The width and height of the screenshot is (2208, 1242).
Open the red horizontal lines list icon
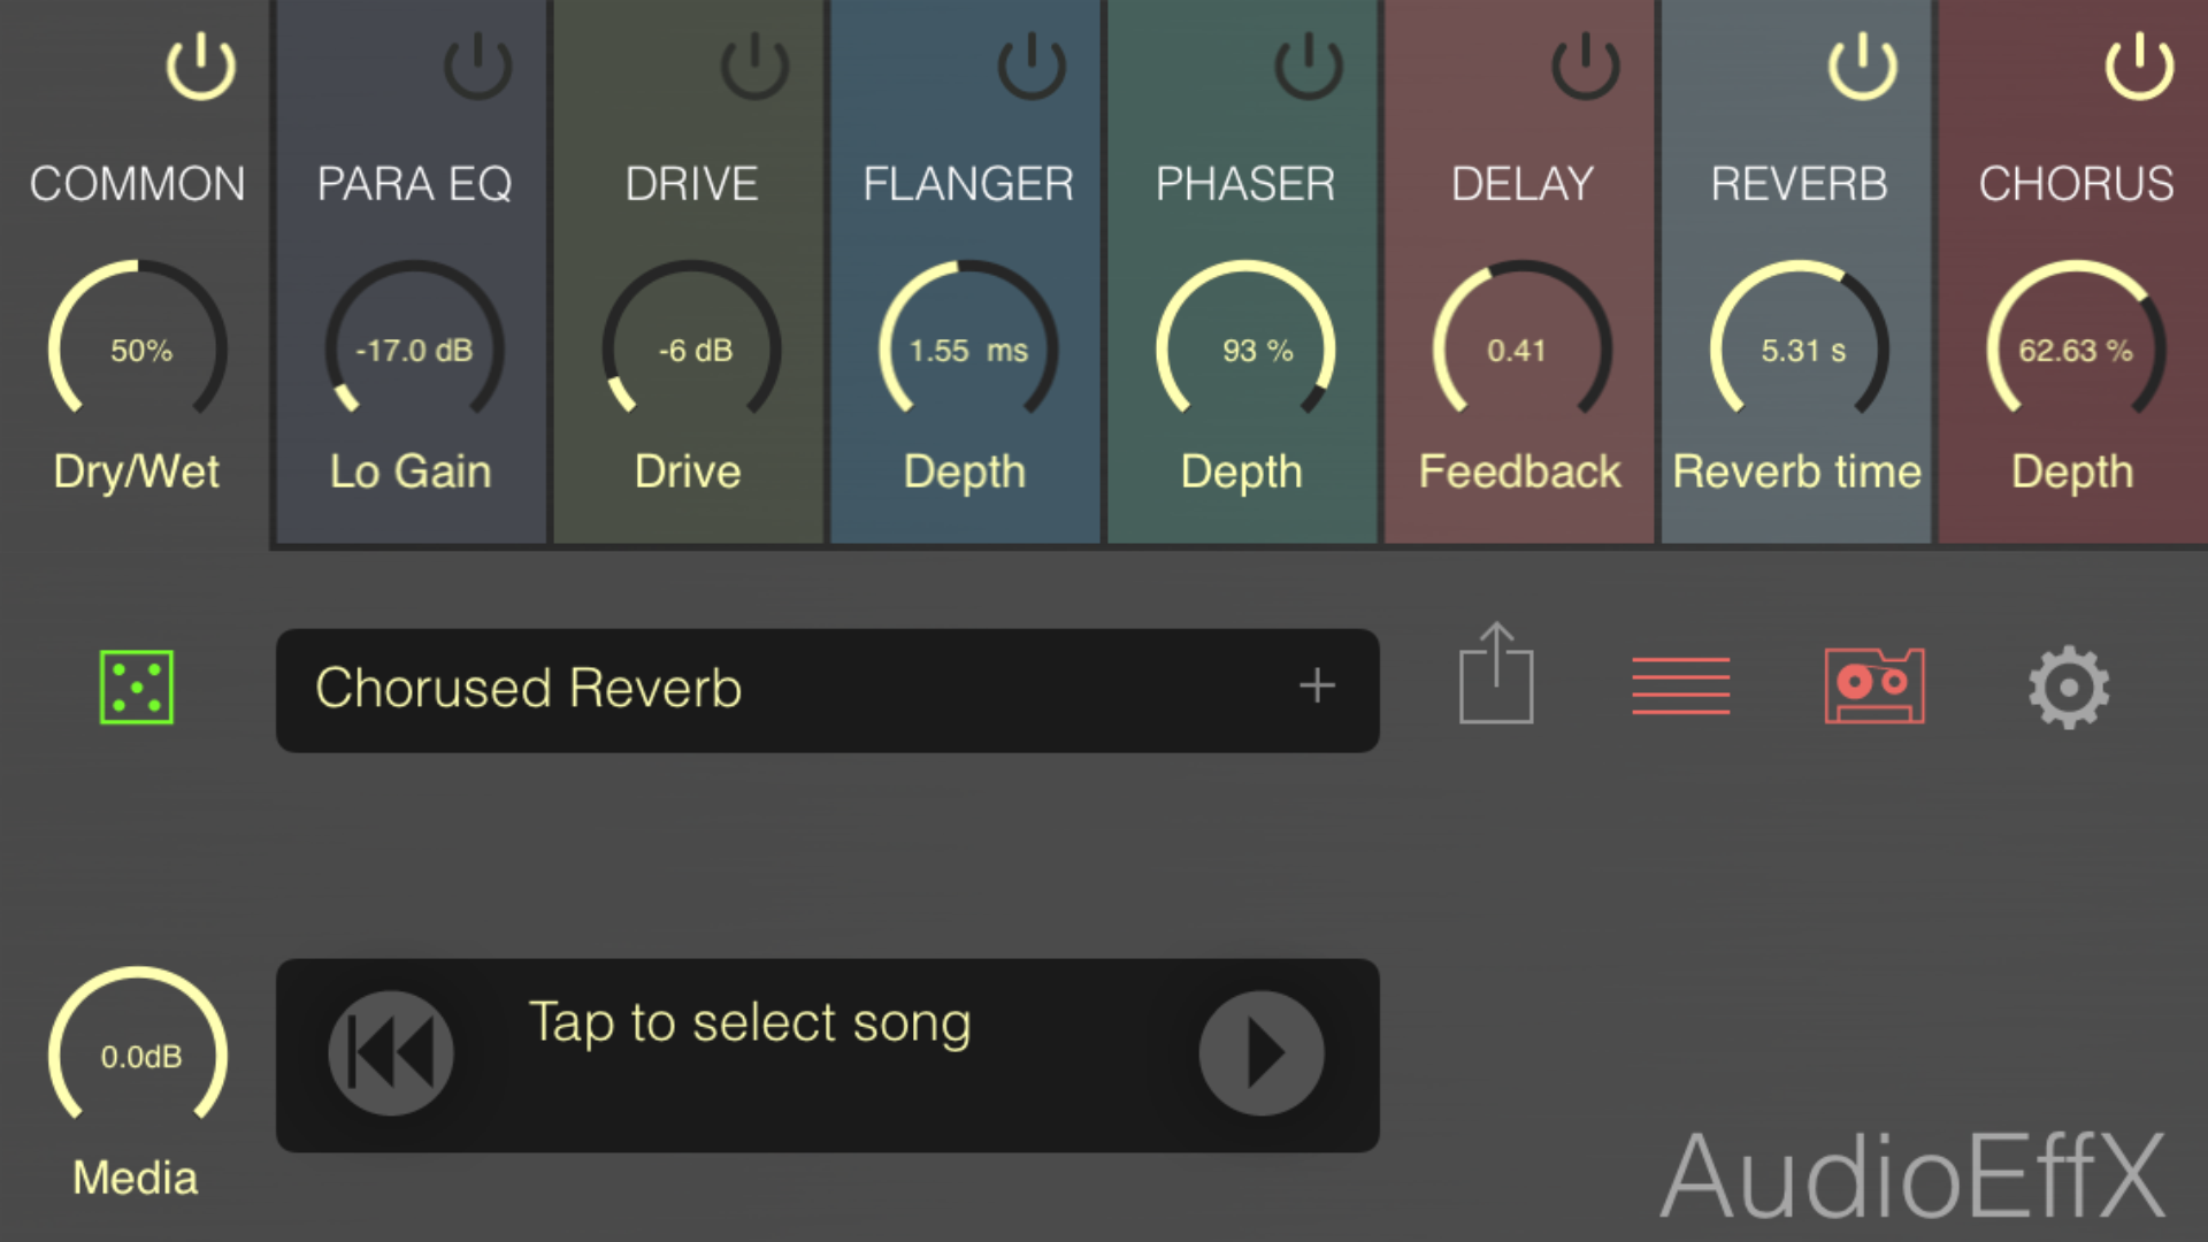click(1680, 686)
